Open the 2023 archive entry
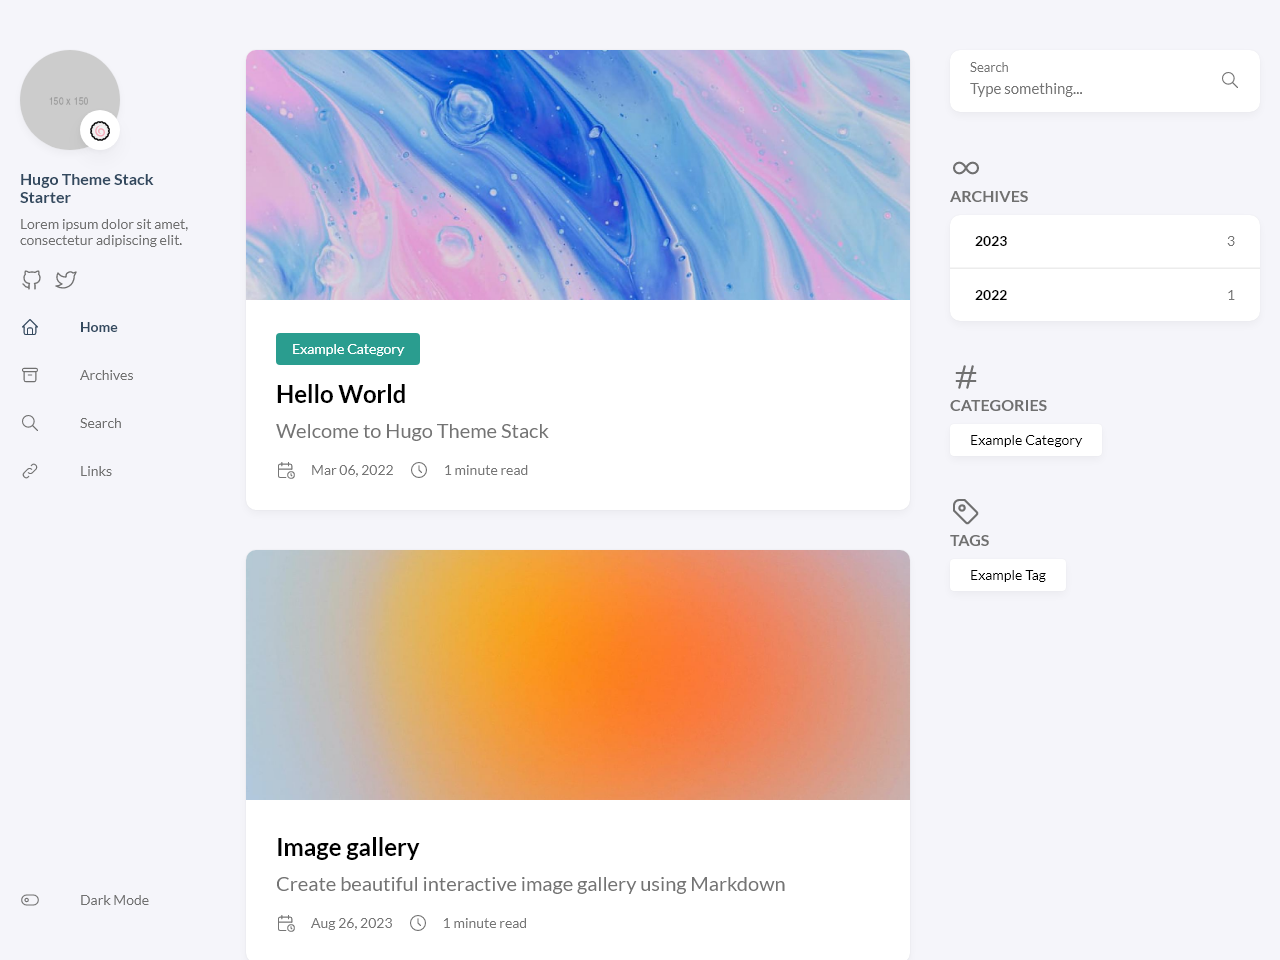 (1105, 241)
